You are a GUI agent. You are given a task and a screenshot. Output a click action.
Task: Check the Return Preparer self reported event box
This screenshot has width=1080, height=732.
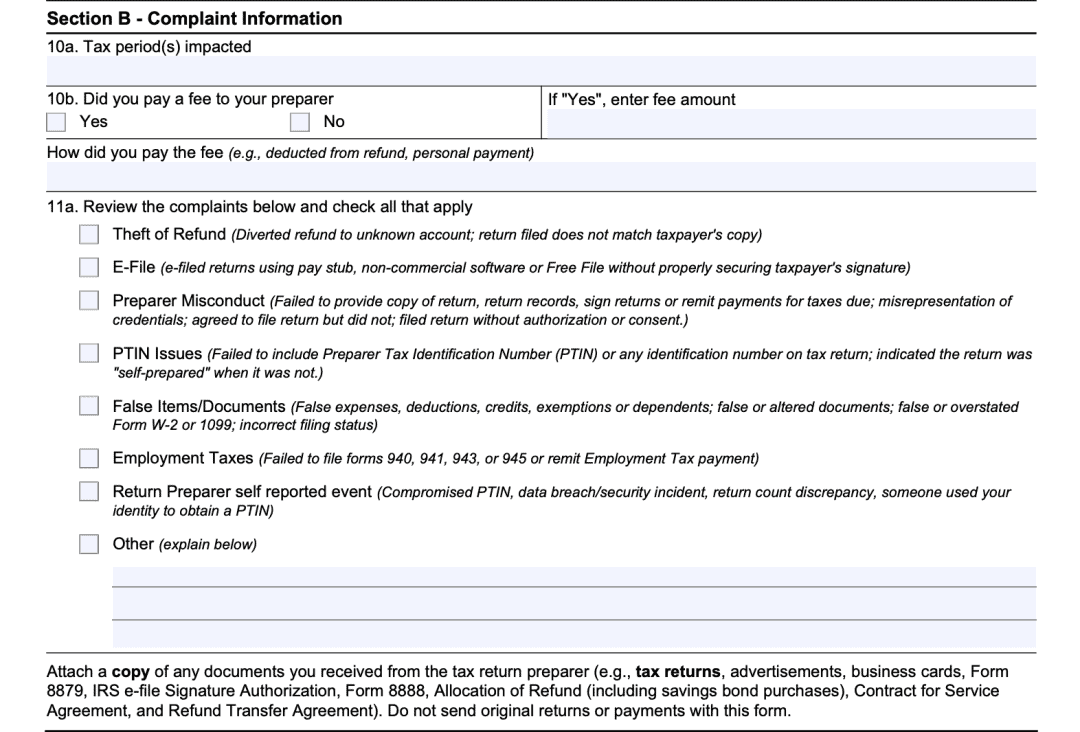(x=88, y=492)
